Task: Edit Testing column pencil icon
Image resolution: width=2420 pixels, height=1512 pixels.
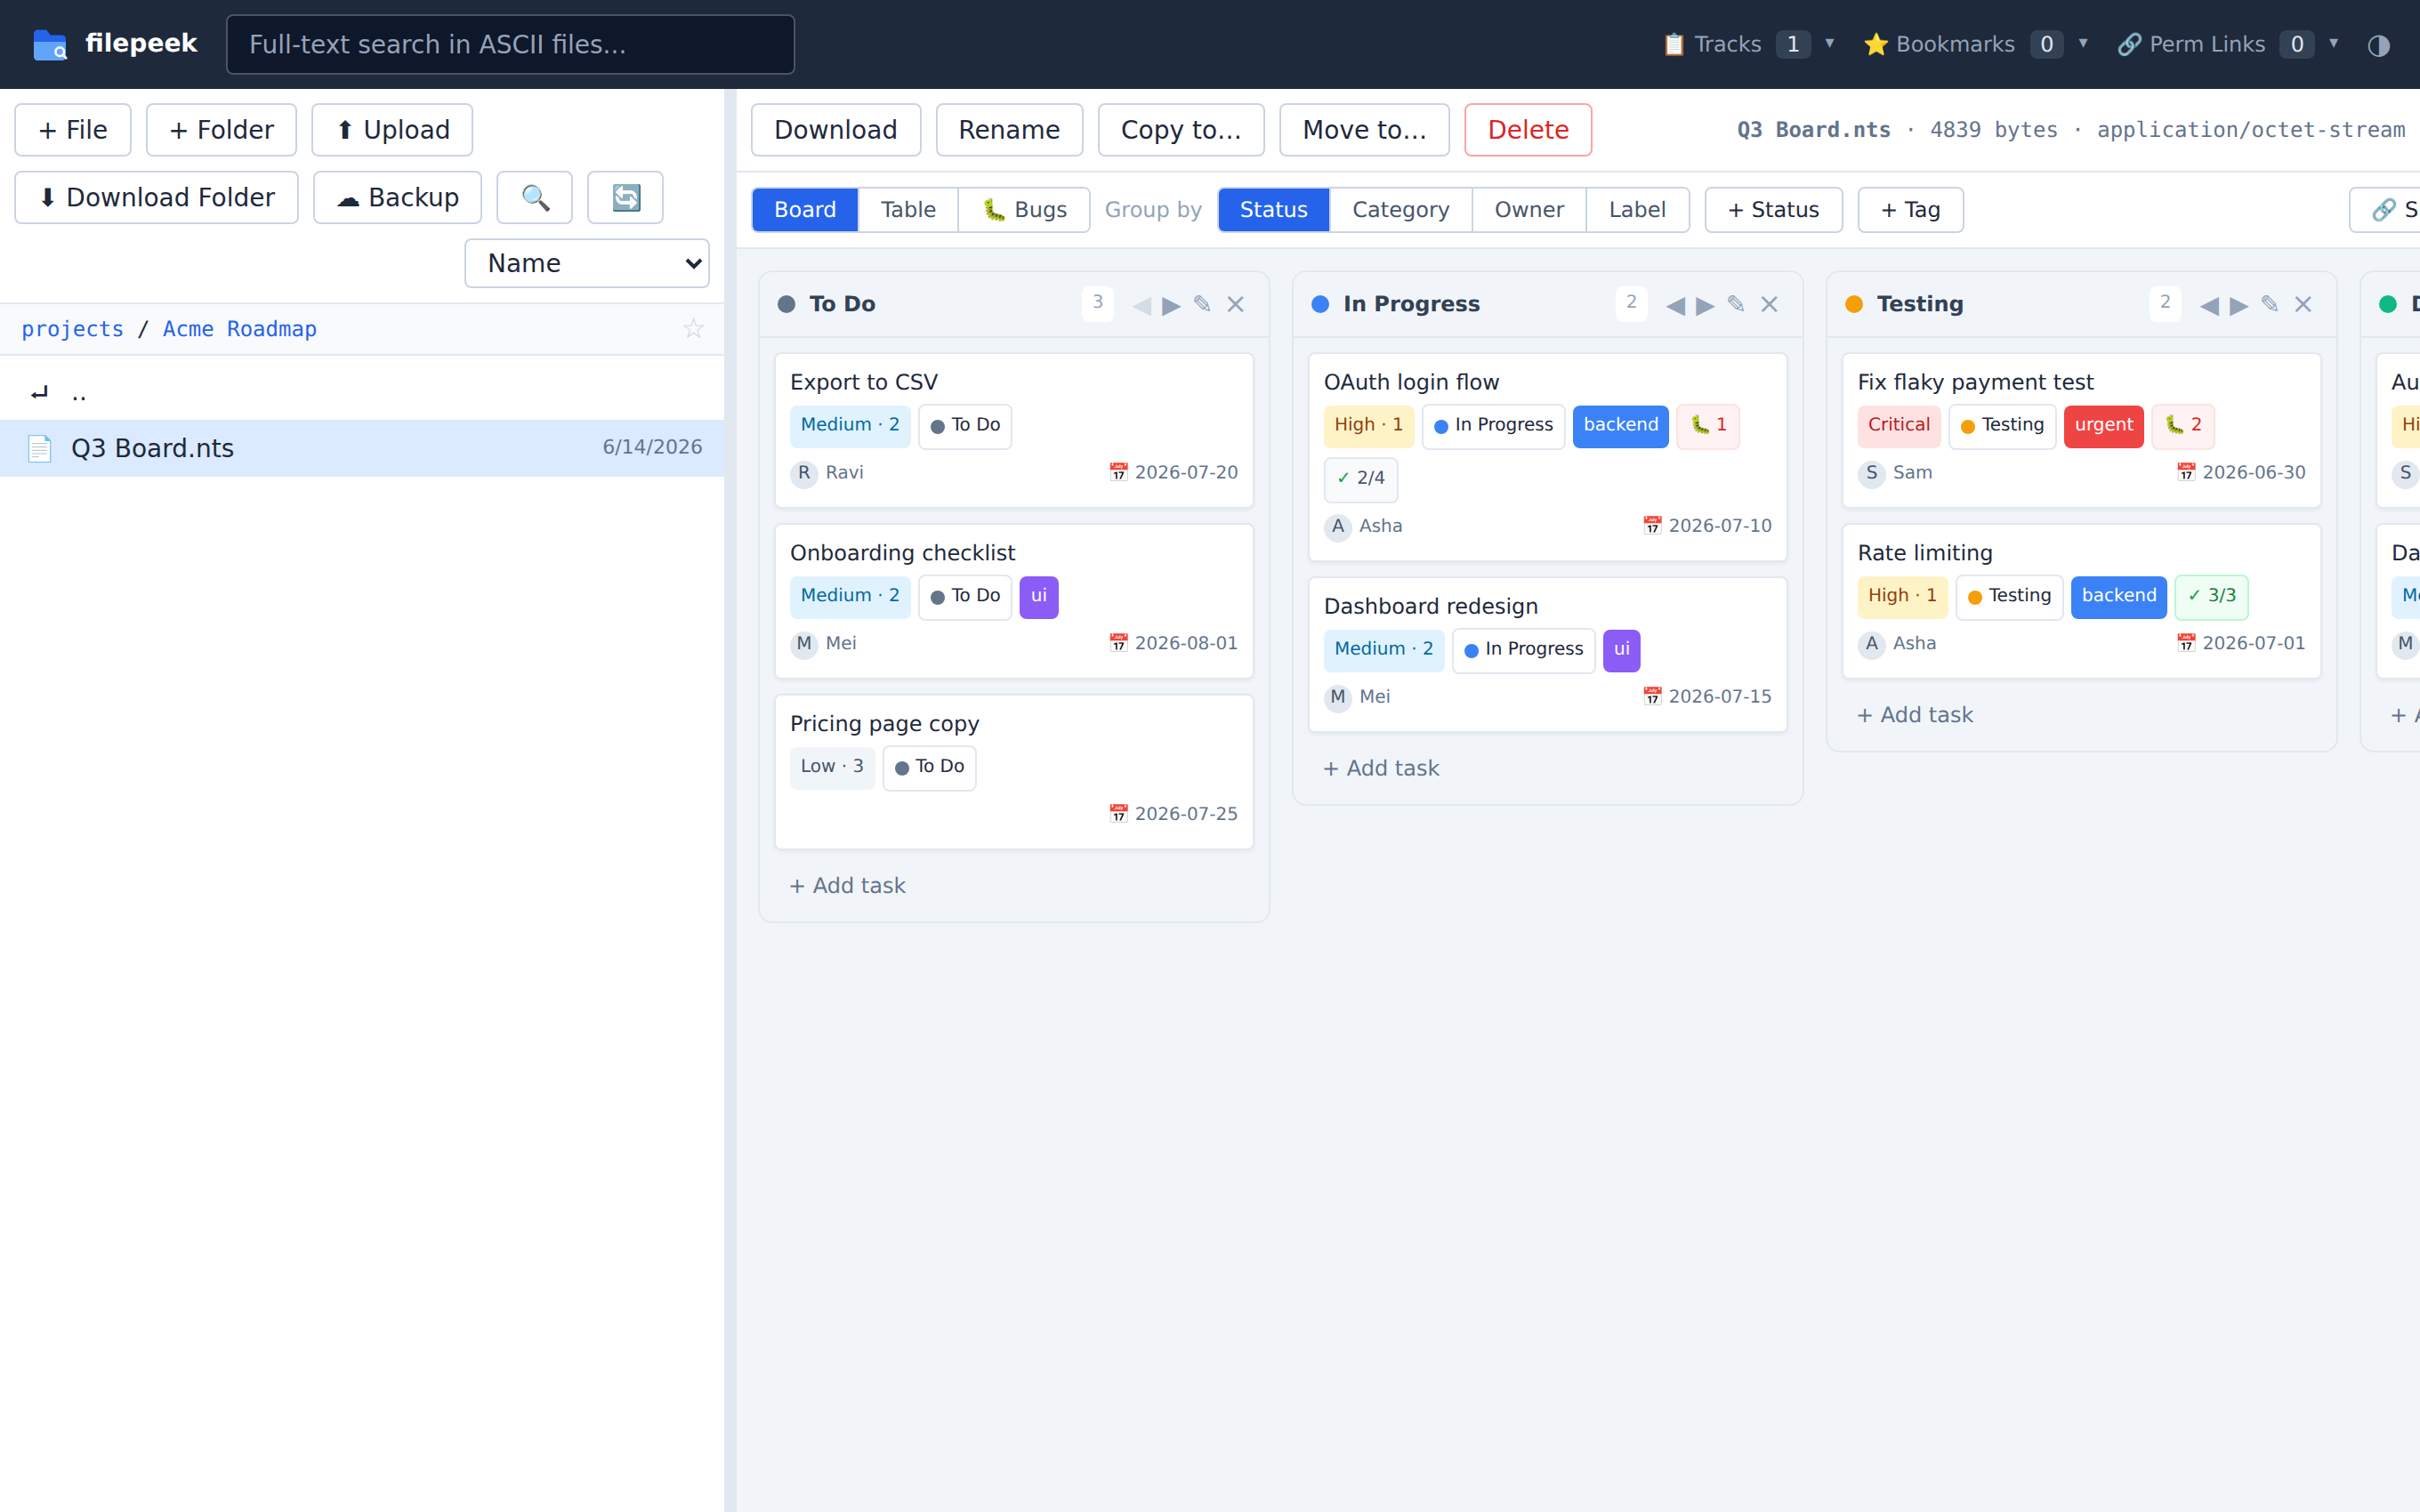Action: coord(2271,304)
